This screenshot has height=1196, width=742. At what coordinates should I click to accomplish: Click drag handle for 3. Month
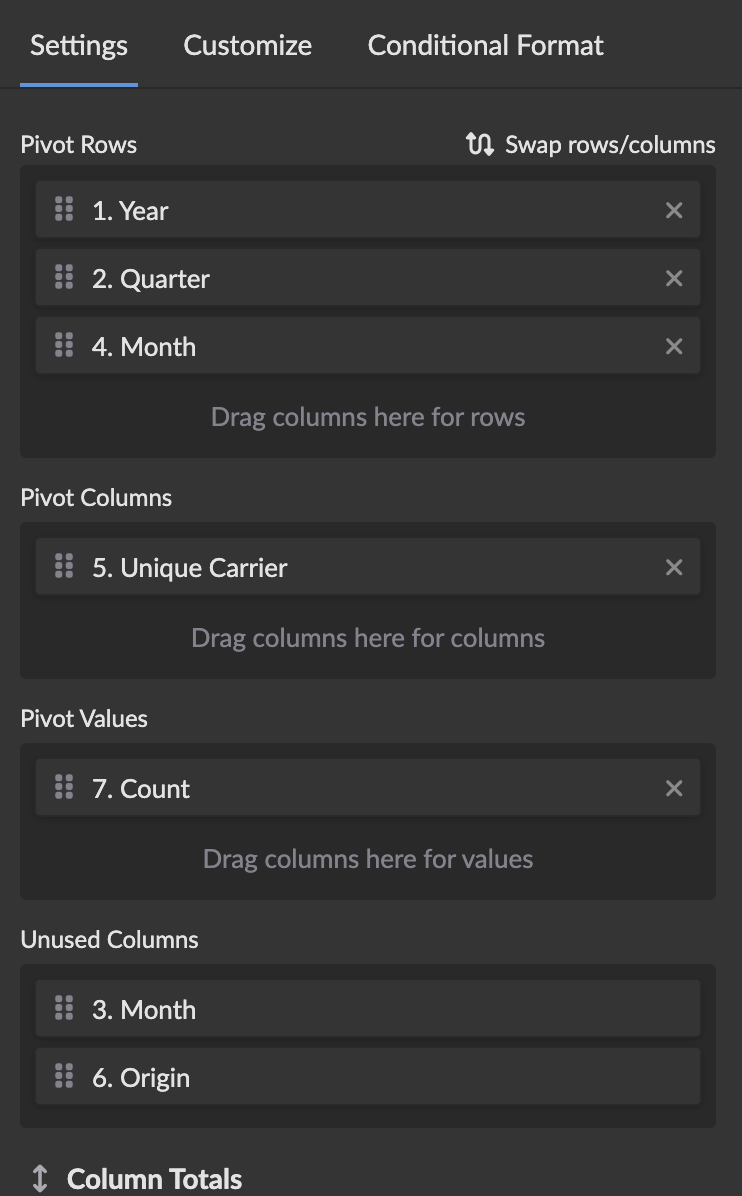tap(64, 1008)
